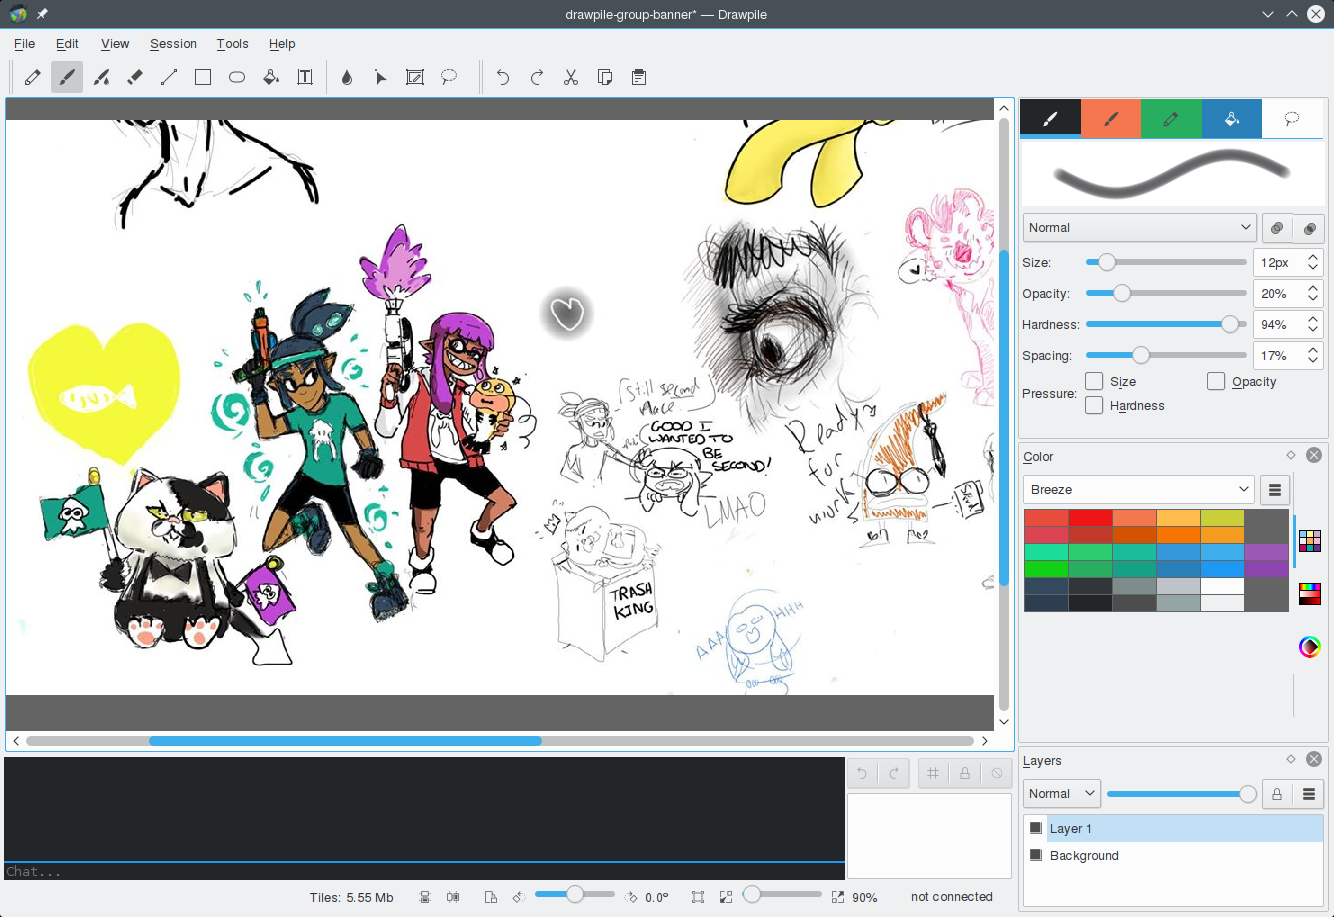
Task: Click the mirror canvas horizontally status icon
Action: 454,897
